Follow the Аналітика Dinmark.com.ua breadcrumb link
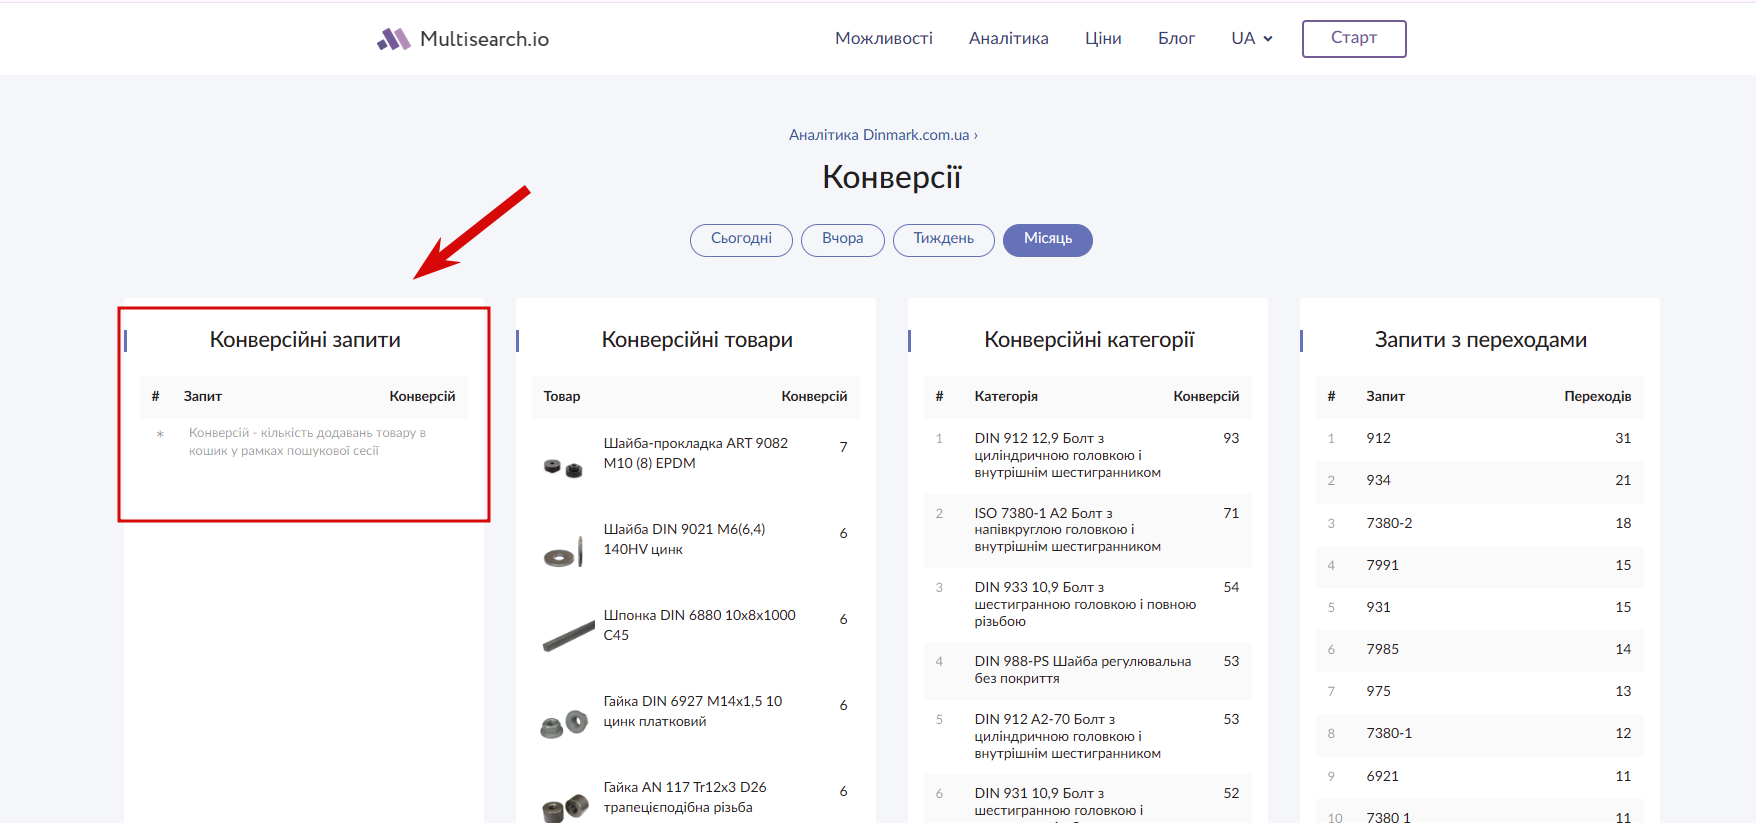The width and height of the screenshot is (1756, 823). (879, 135)
